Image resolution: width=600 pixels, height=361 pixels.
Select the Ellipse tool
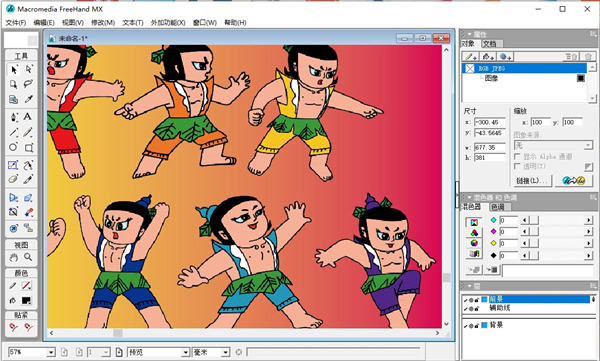(x=13, y=147)
